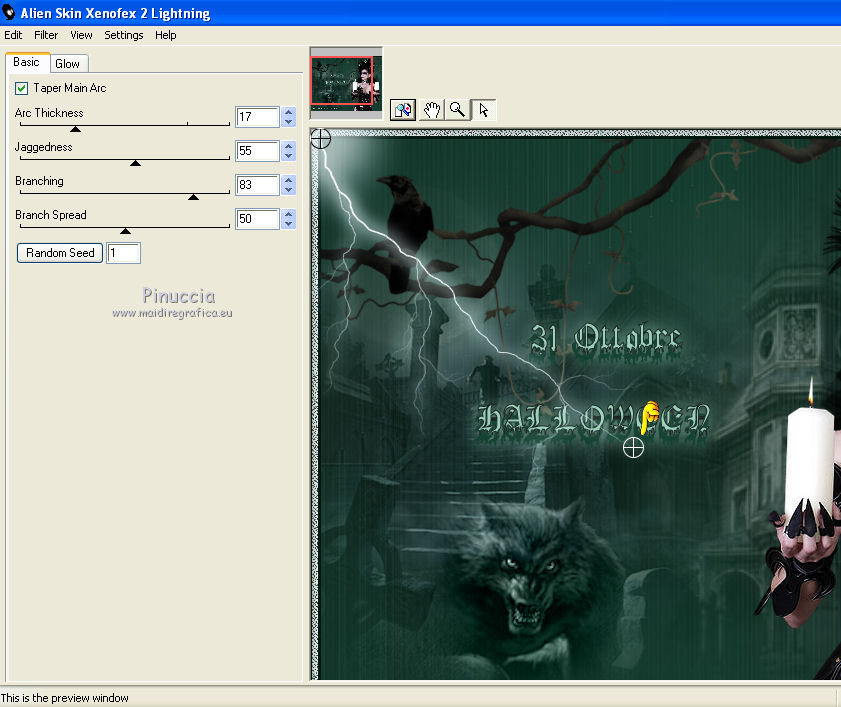This screenshot has height=707, width=841.
Task: Open the Settings menu
Action: click(x=124, y=35)
